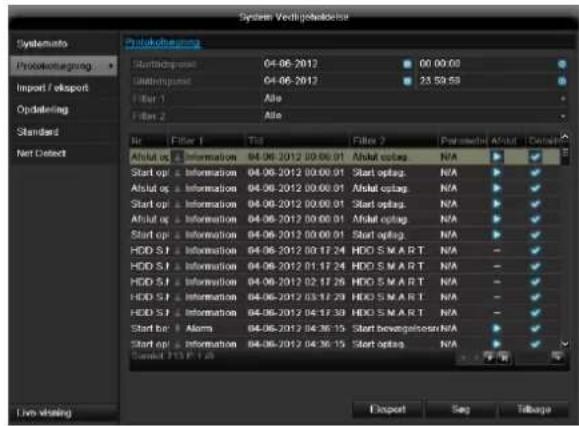Select the HDD S.M.A.R.T. row at 01:17:24

(x=345, y=266)
